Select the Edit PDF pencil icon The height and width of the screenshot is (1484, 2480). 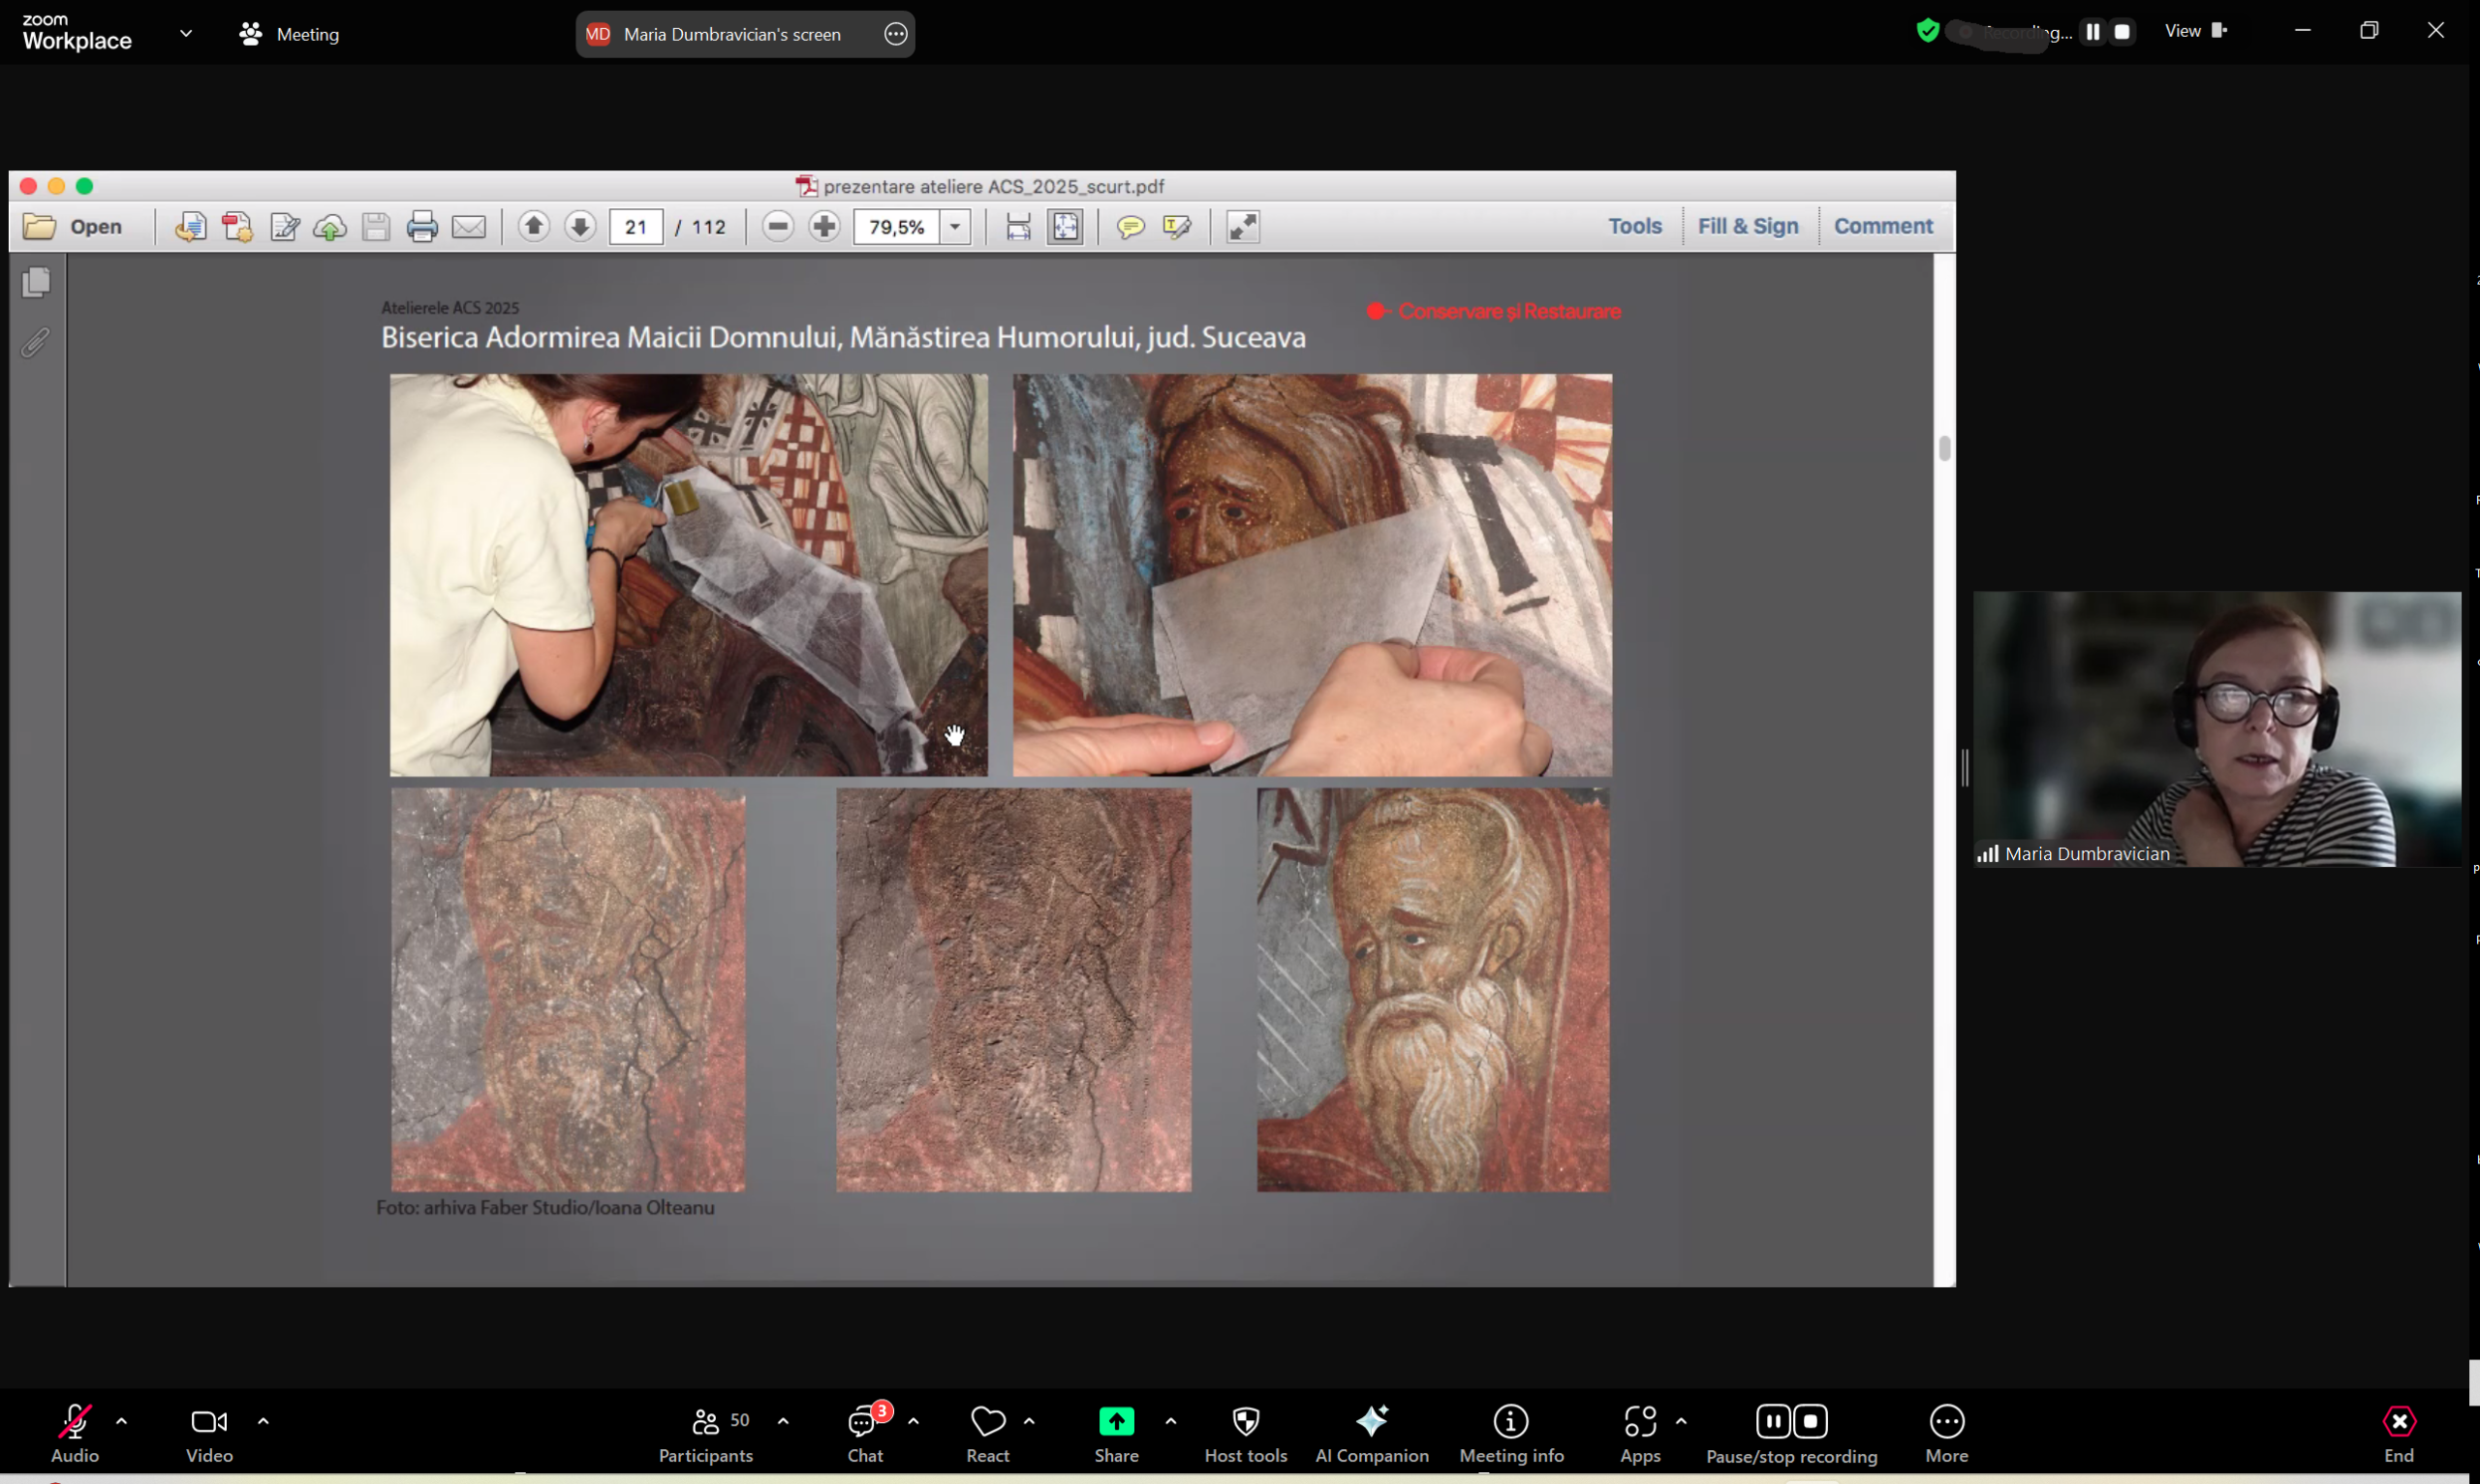click(285, 227)
